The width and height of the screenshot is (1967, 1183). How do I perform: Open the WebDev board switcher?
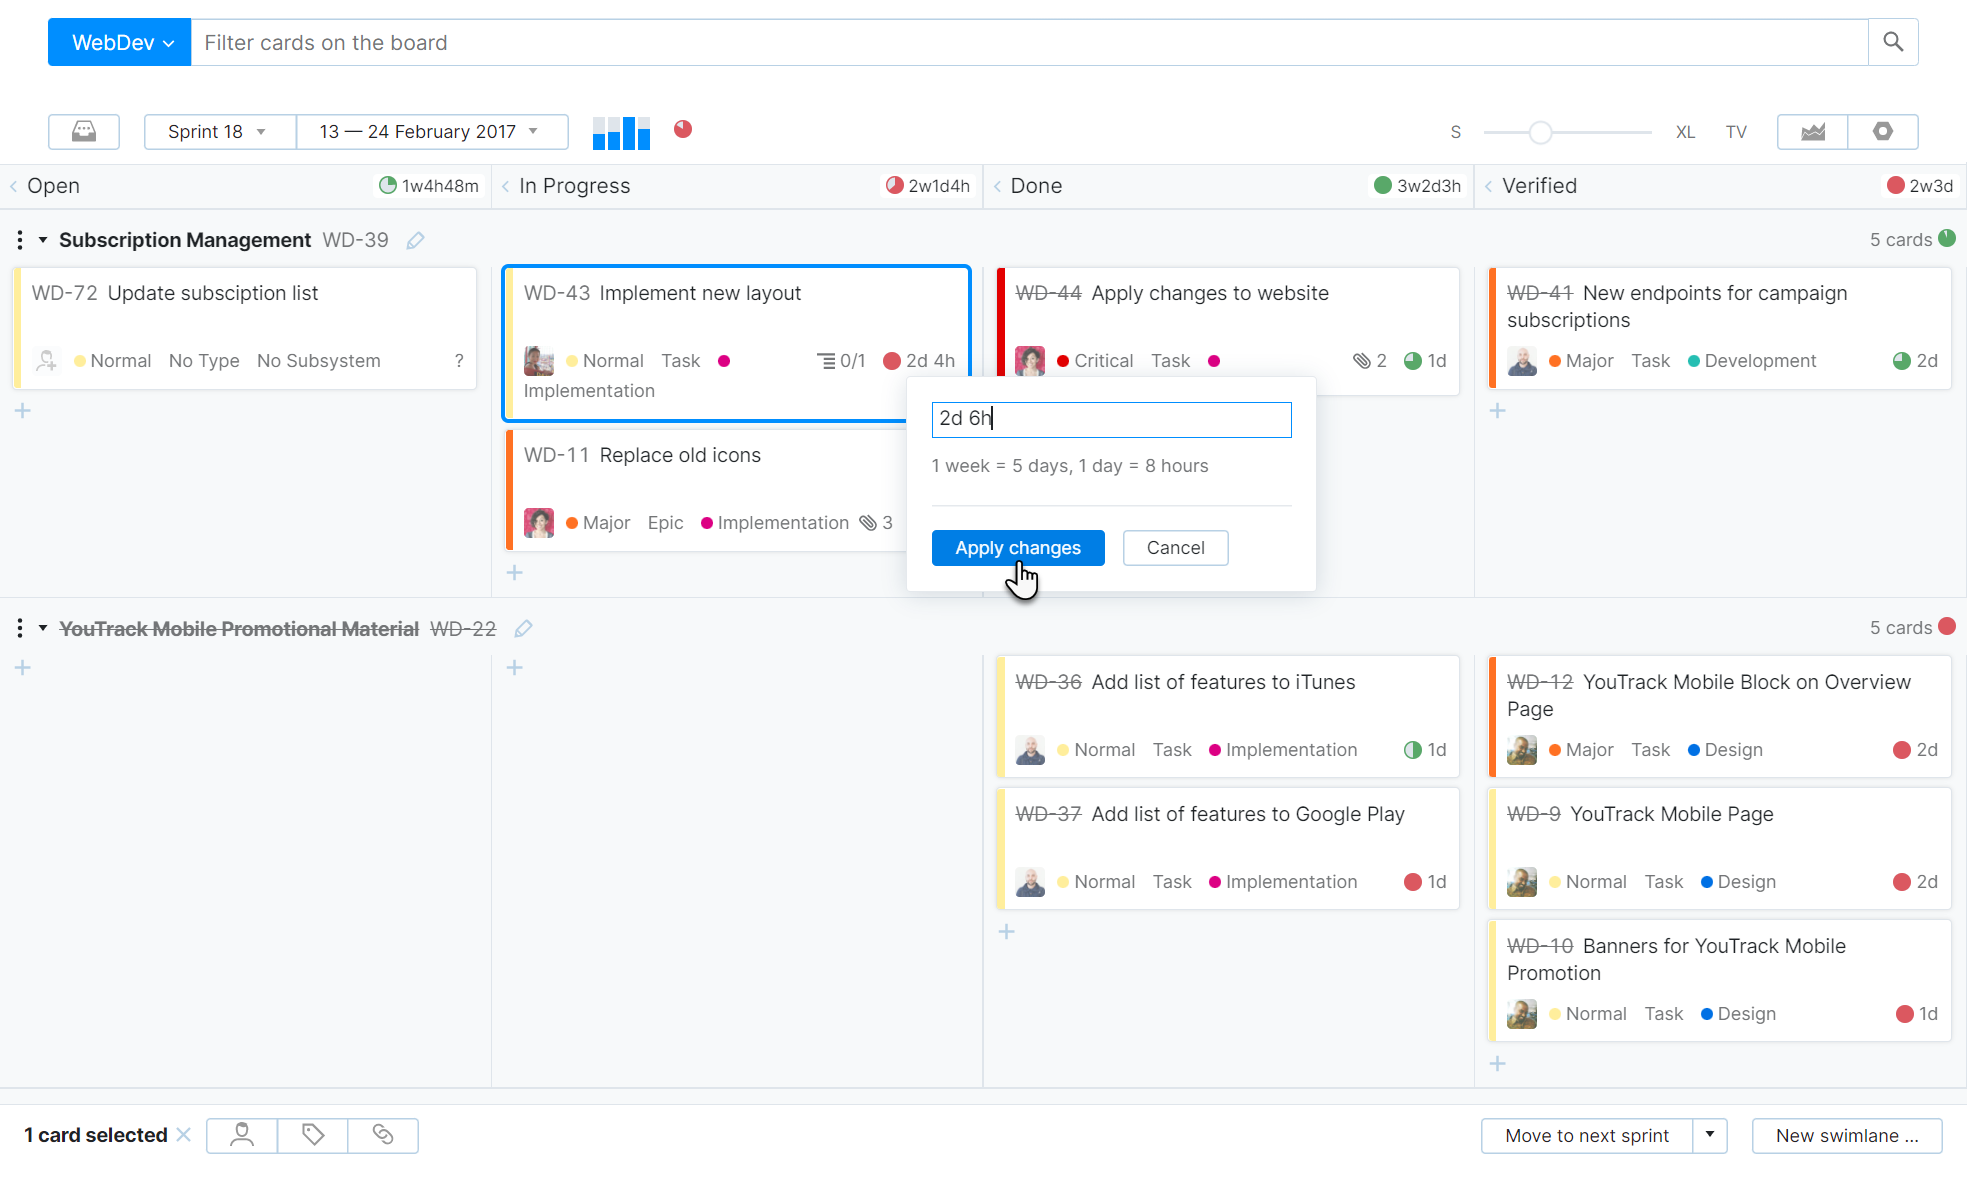click(118, 42)
